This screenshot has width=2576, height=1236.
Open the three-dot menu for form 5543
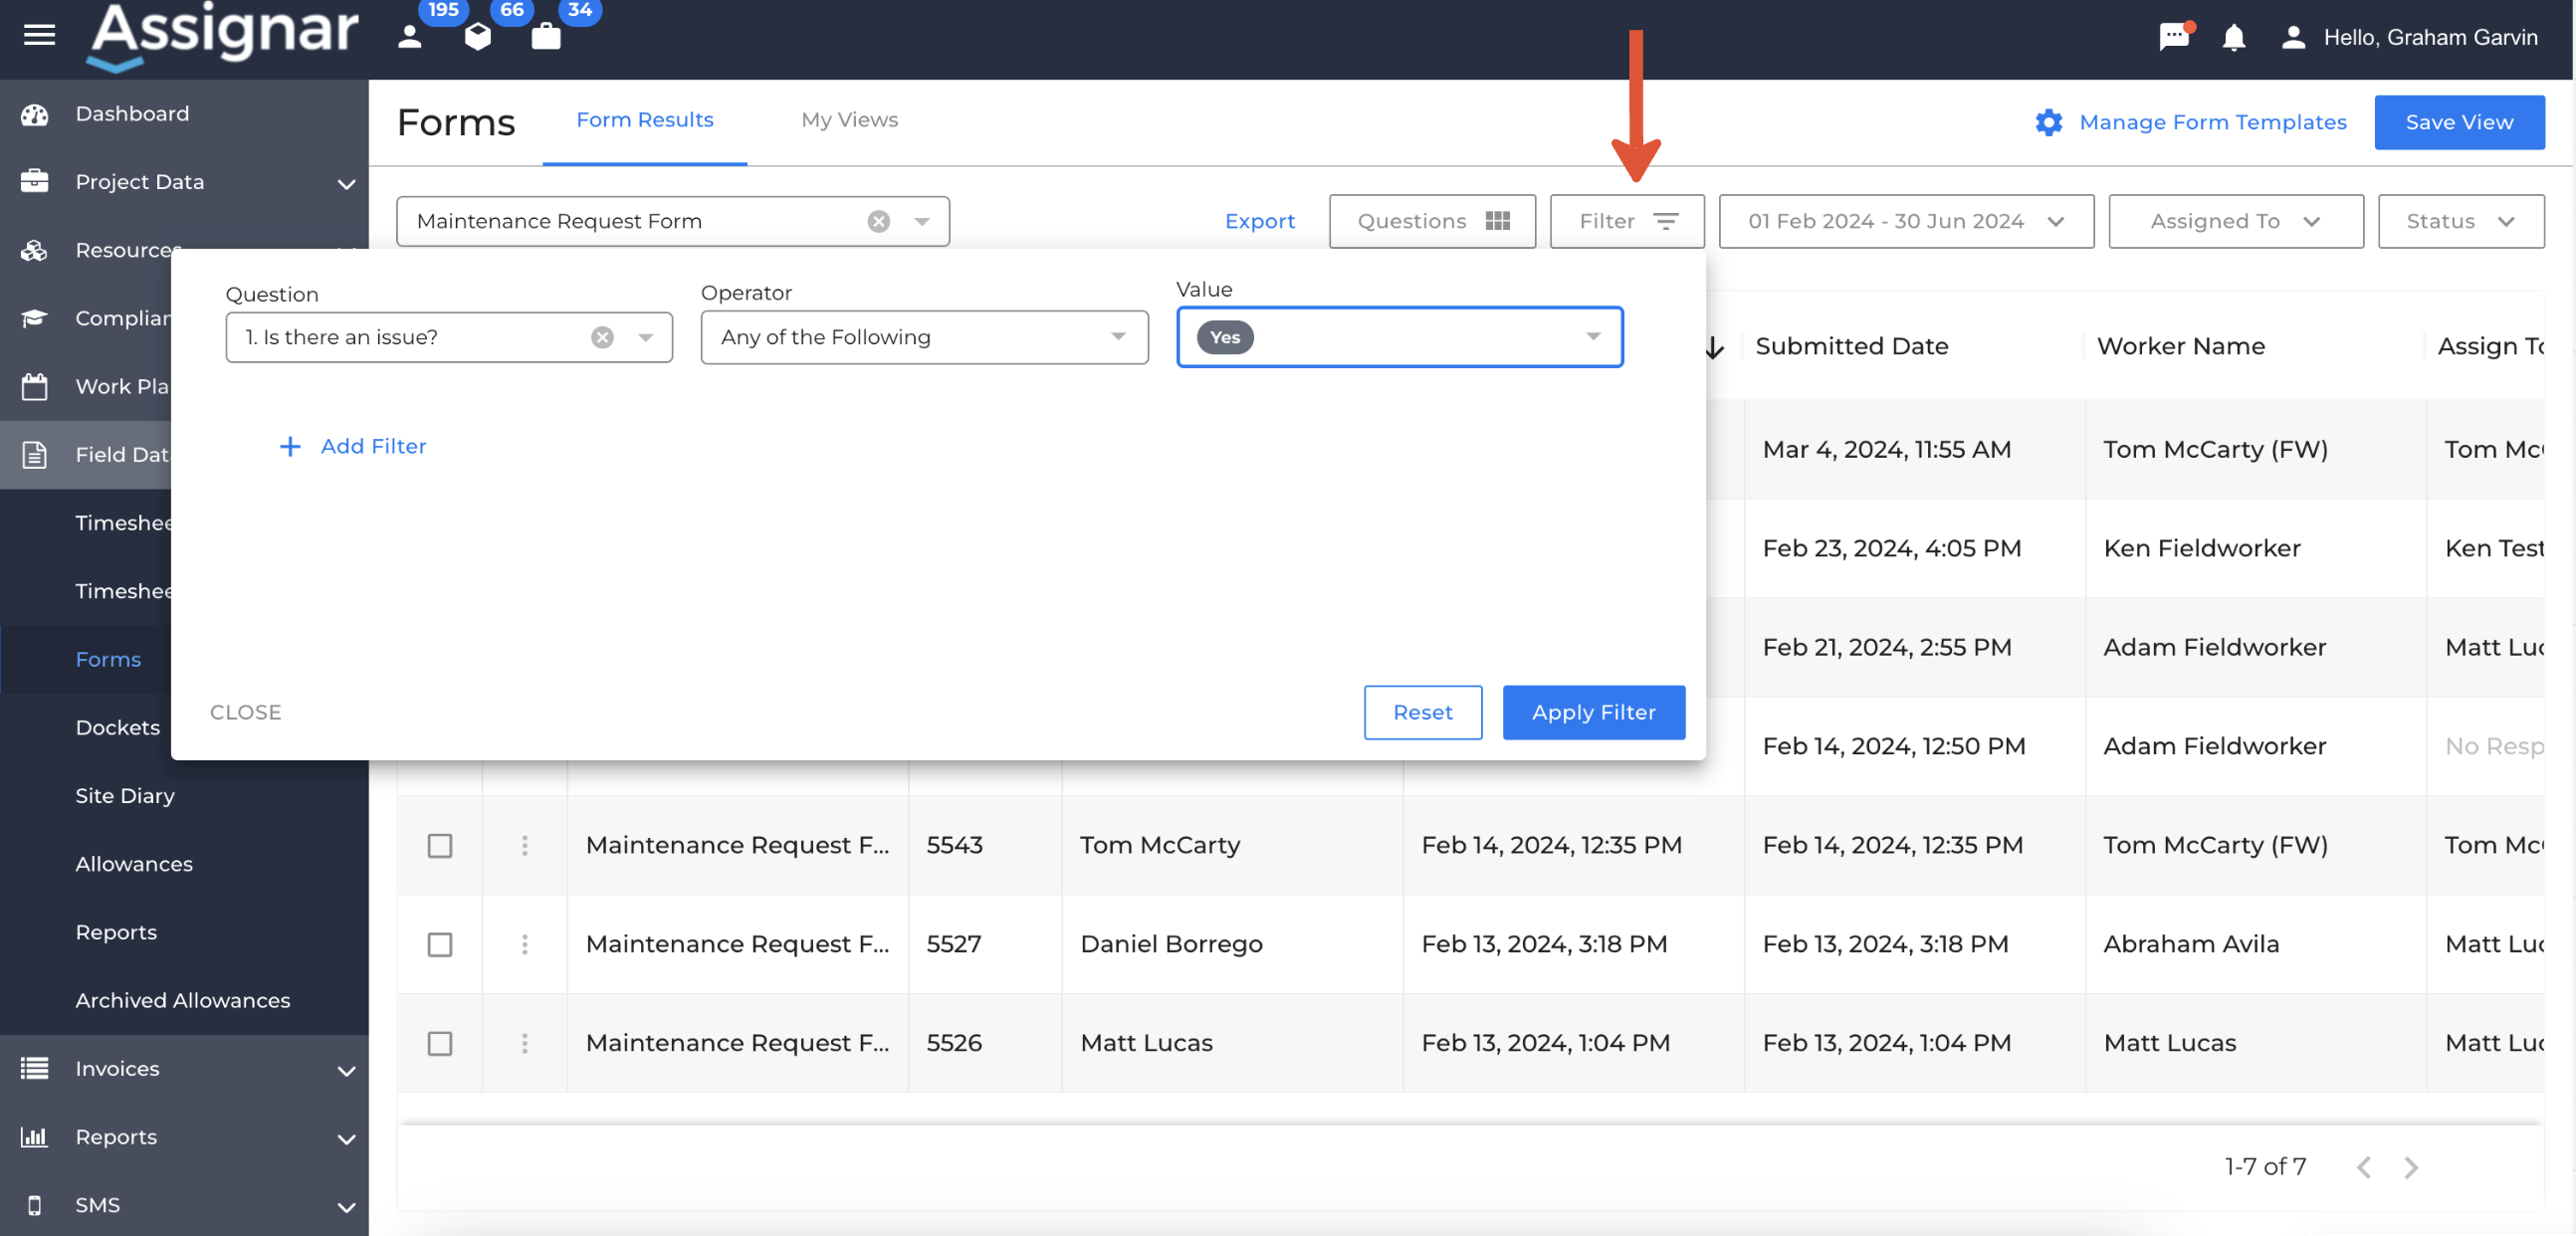coord(524,846)
